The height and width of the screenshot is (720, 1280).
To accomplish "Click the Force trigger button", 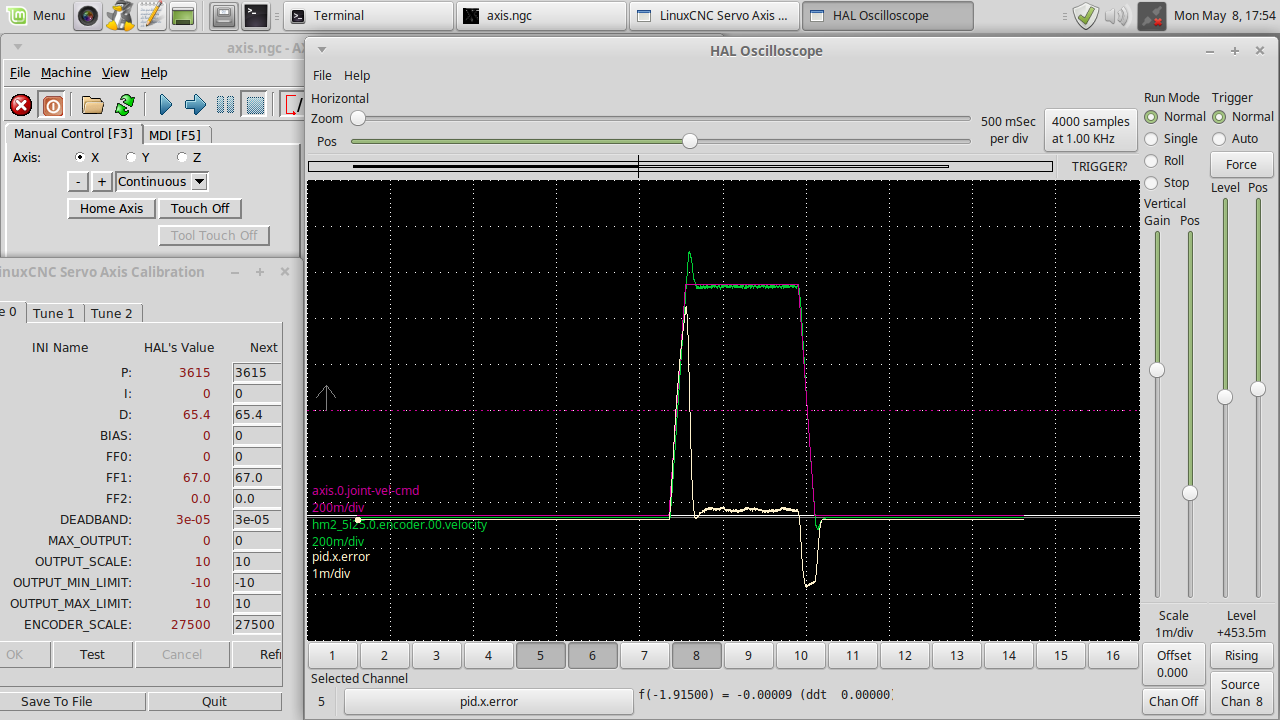I will pos(1241,165).
